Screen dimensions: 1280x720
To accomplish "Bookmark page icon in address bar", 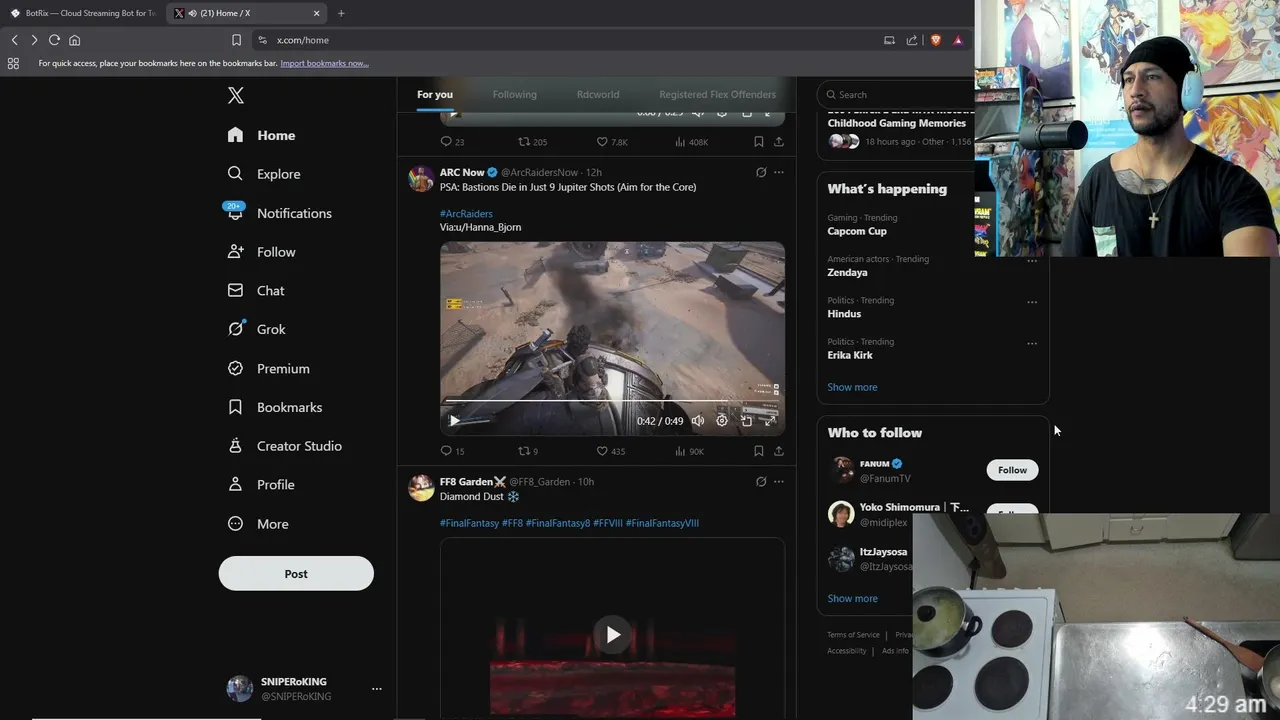I will point(236,40).
